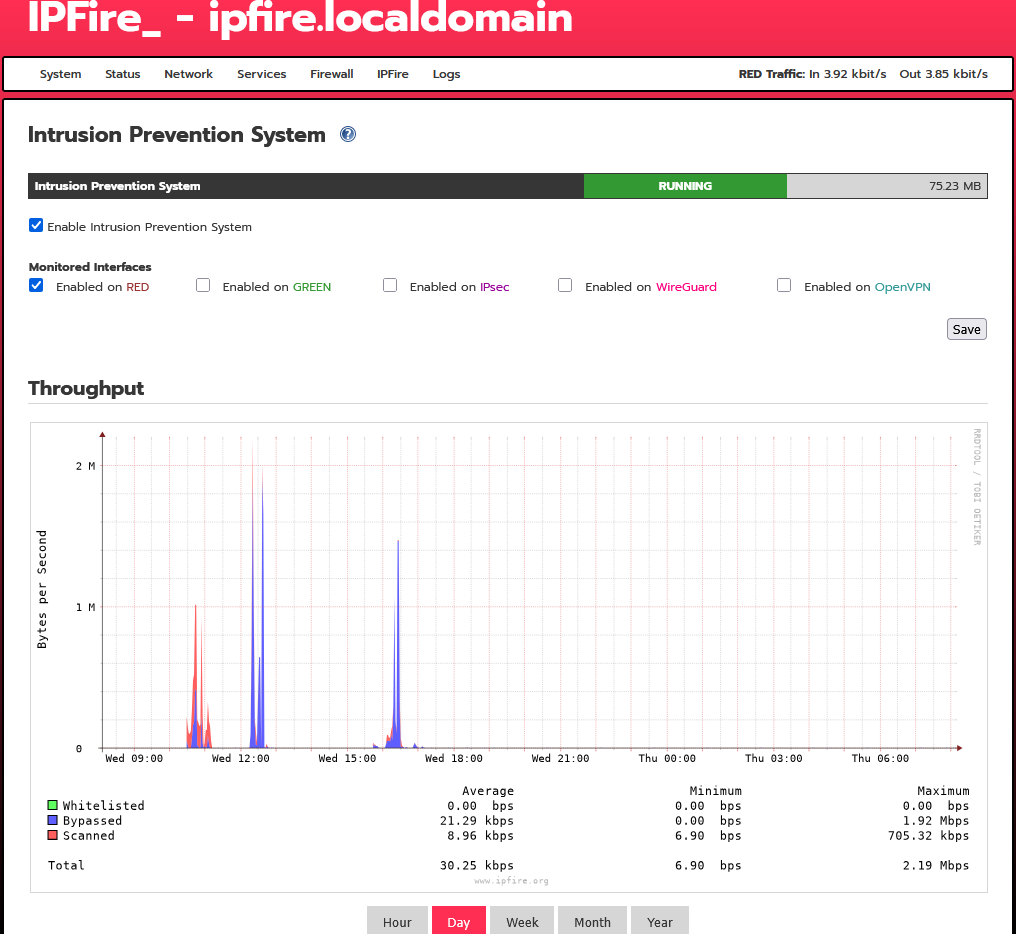Enable monitoring on IPsec interface

(390, 285)
